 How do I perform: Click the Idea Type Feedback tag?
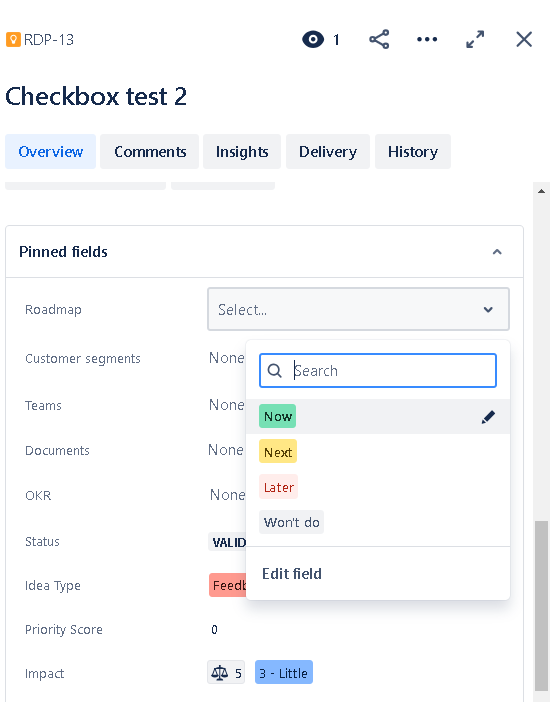click(228, 585)
